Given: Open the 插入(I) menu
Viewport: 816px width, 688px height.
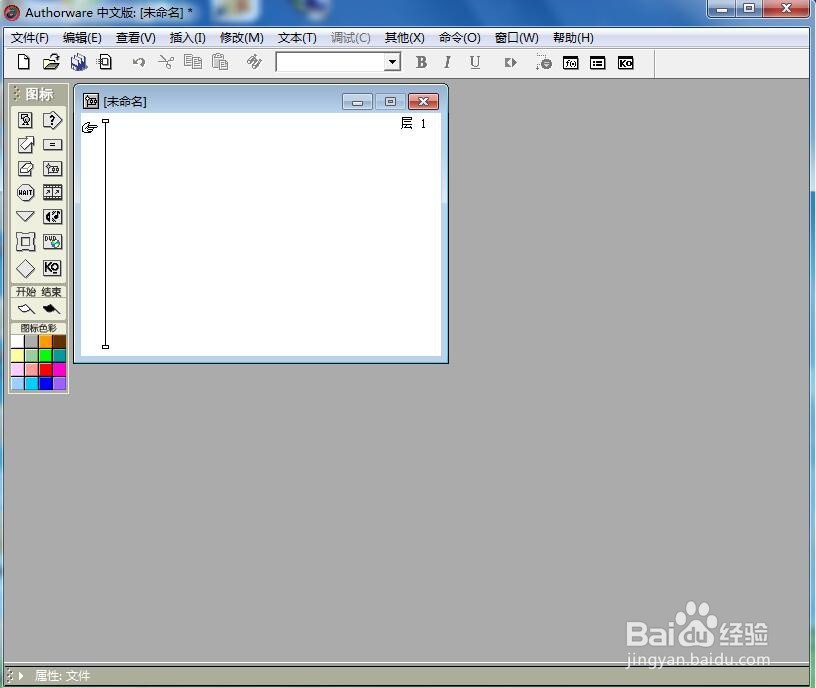Looking at the screenshot, I should coord(187,38).
